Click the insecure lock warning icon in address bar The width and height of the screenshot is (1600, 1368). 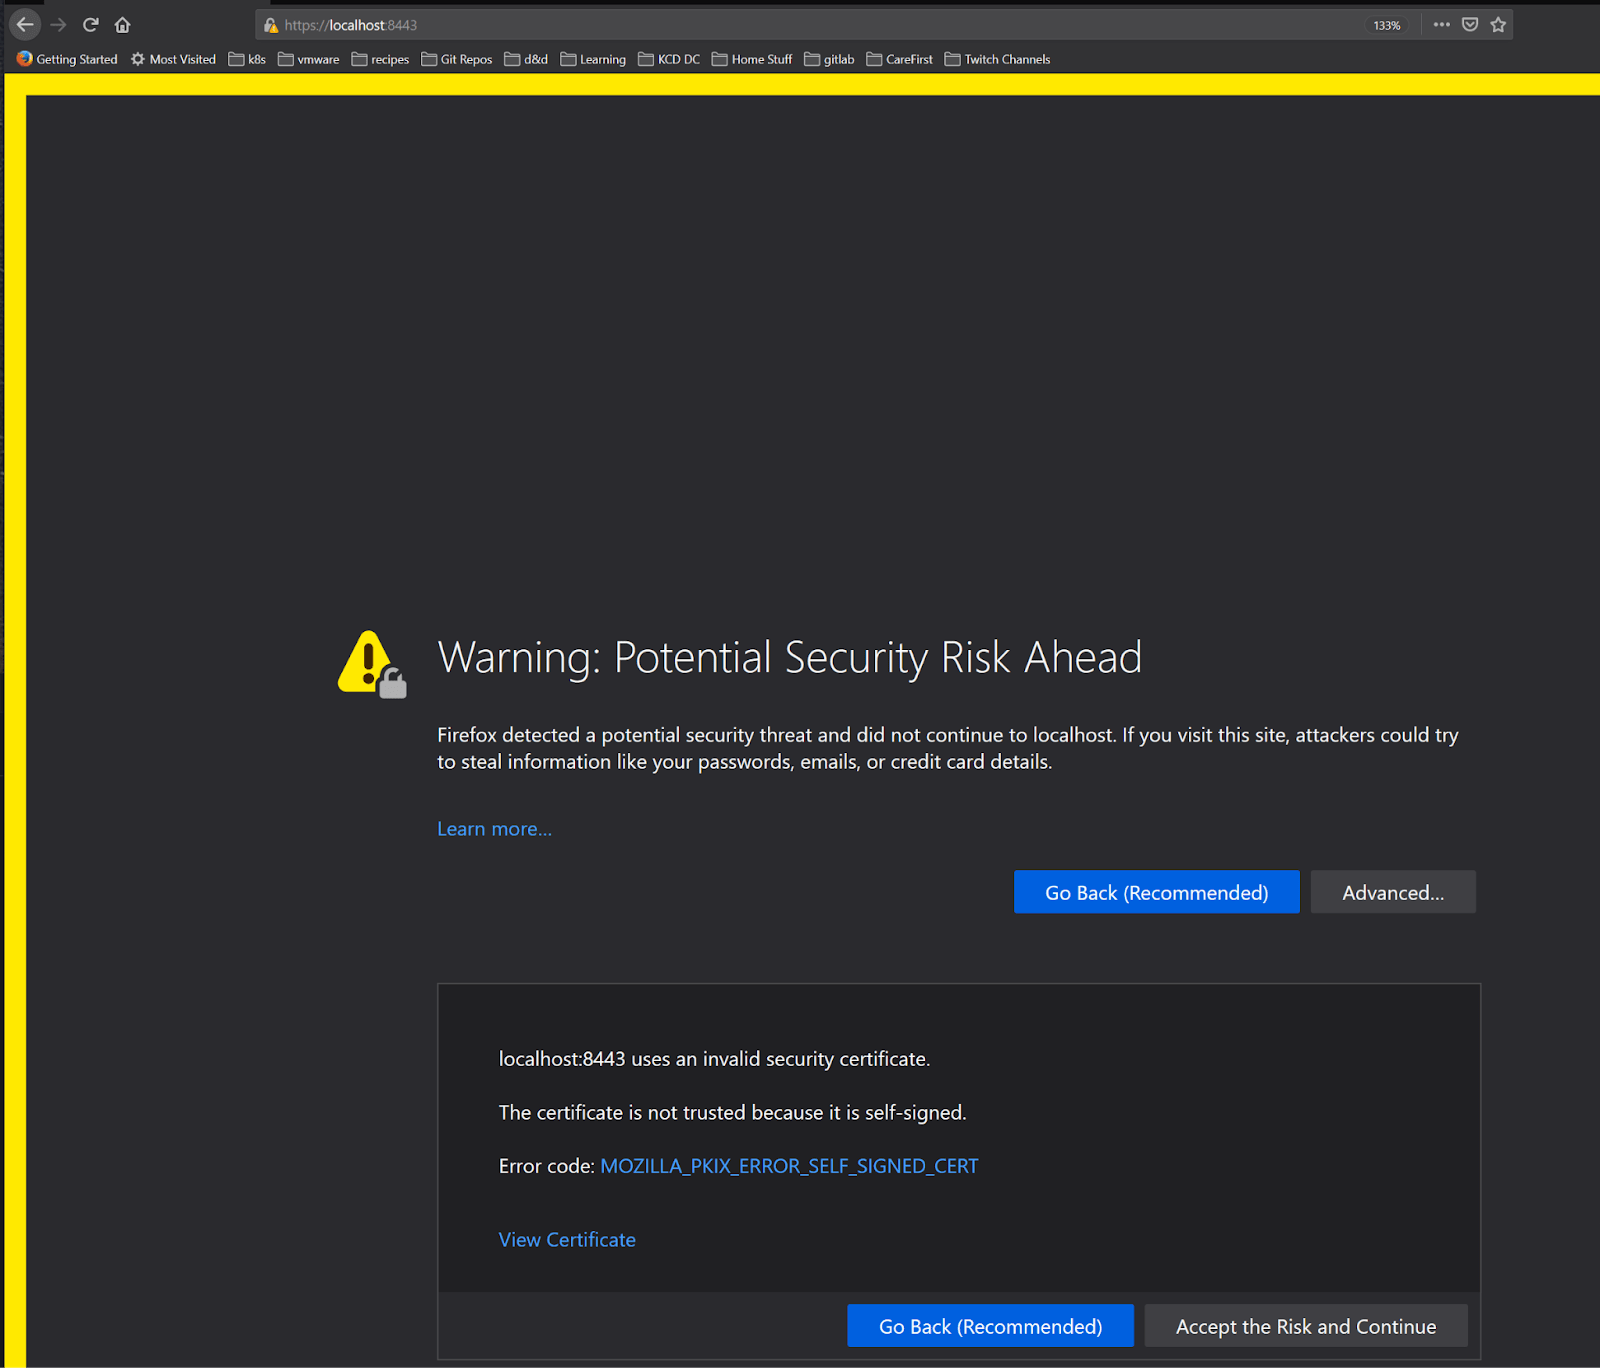point(270,25)
